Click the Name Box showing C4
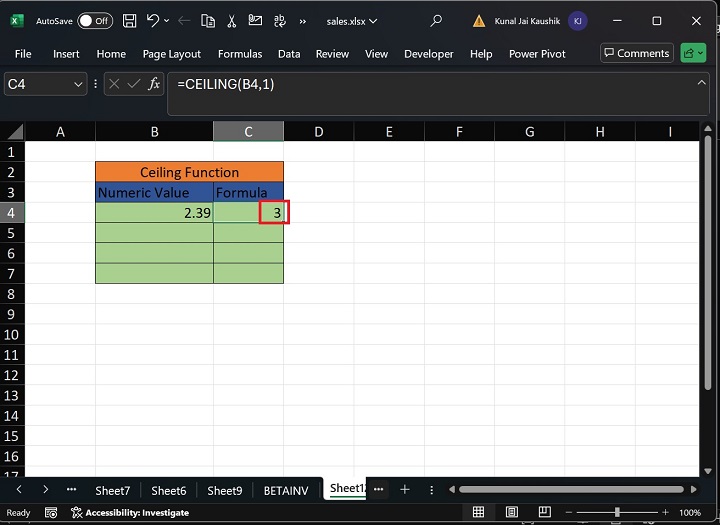Screen dimensions: 720x525 point(39,85)
